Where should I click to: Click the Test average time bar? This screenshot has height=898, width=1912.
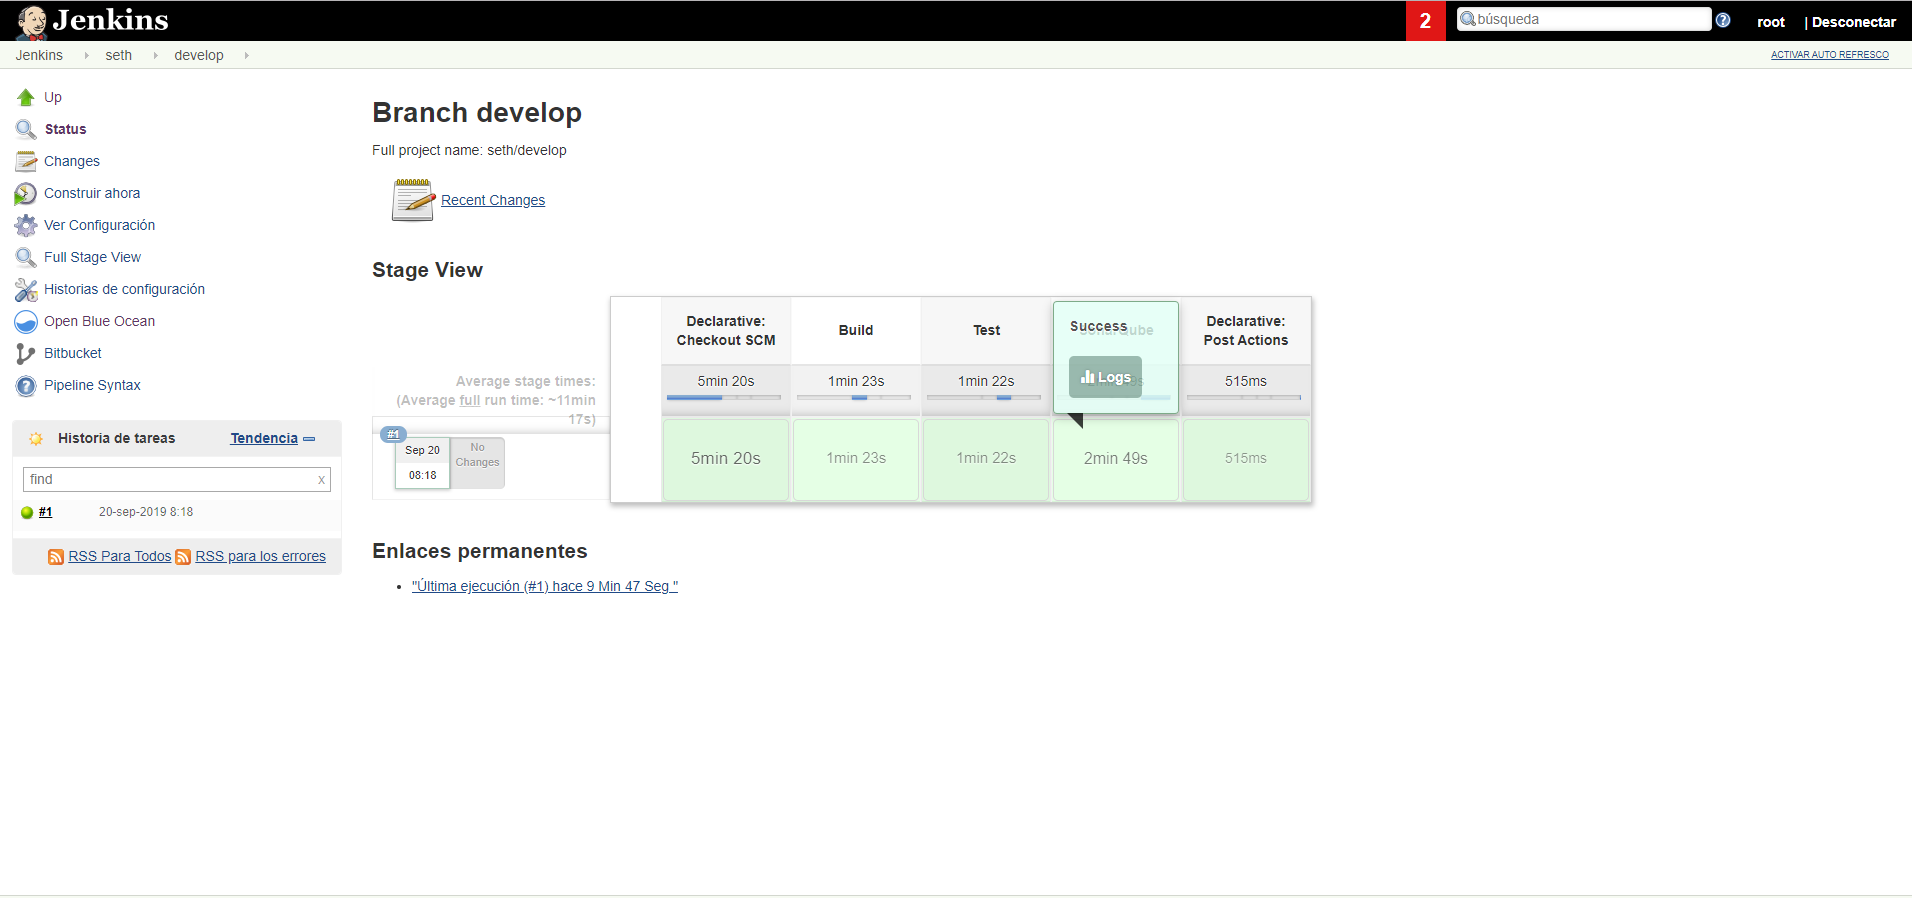984,398
